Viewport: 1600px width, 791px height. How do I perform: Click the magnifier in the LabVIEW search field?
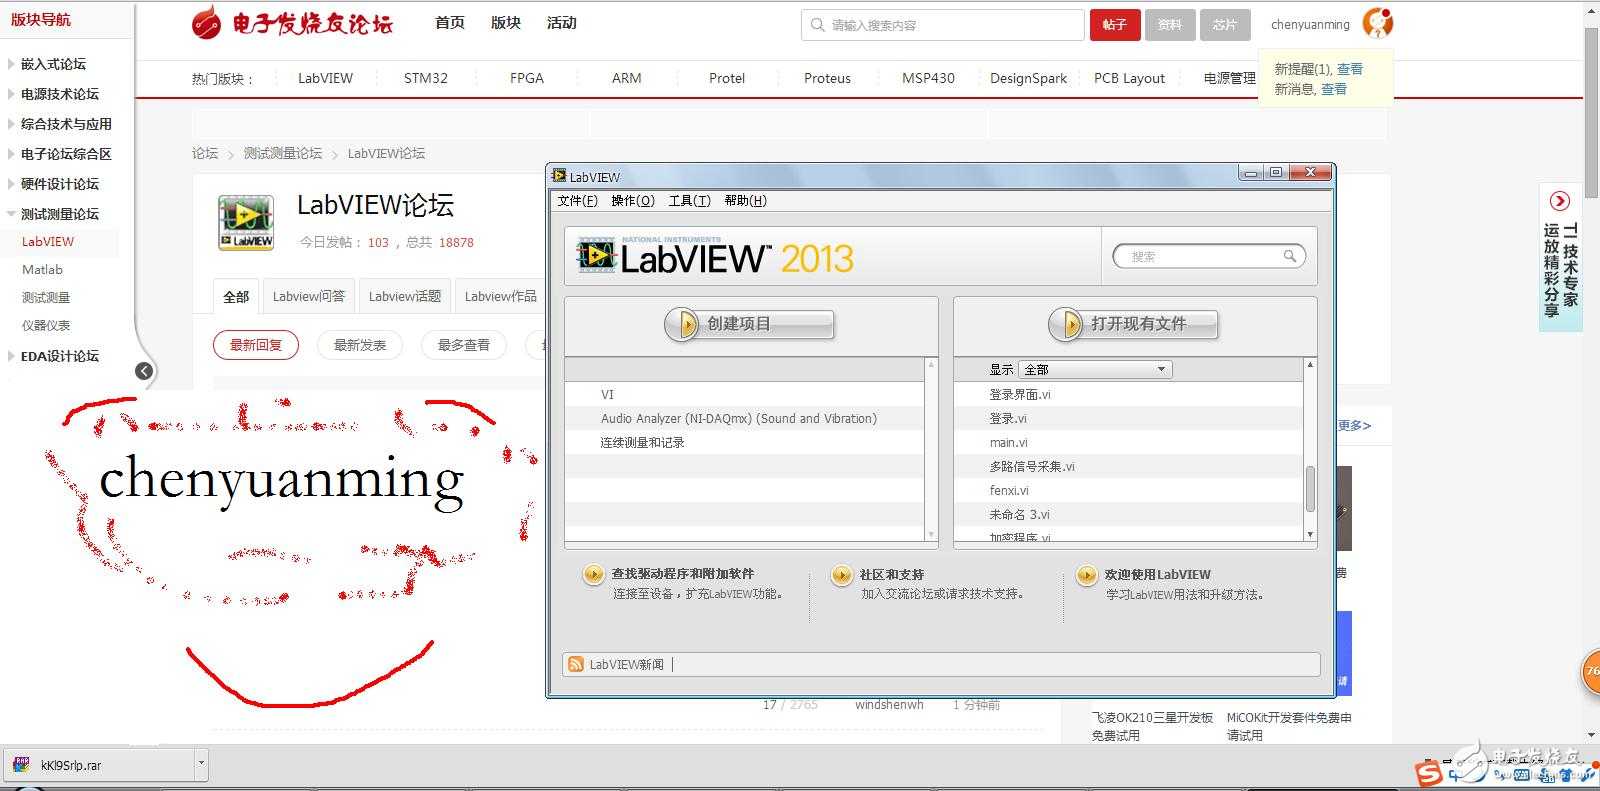1290,257
